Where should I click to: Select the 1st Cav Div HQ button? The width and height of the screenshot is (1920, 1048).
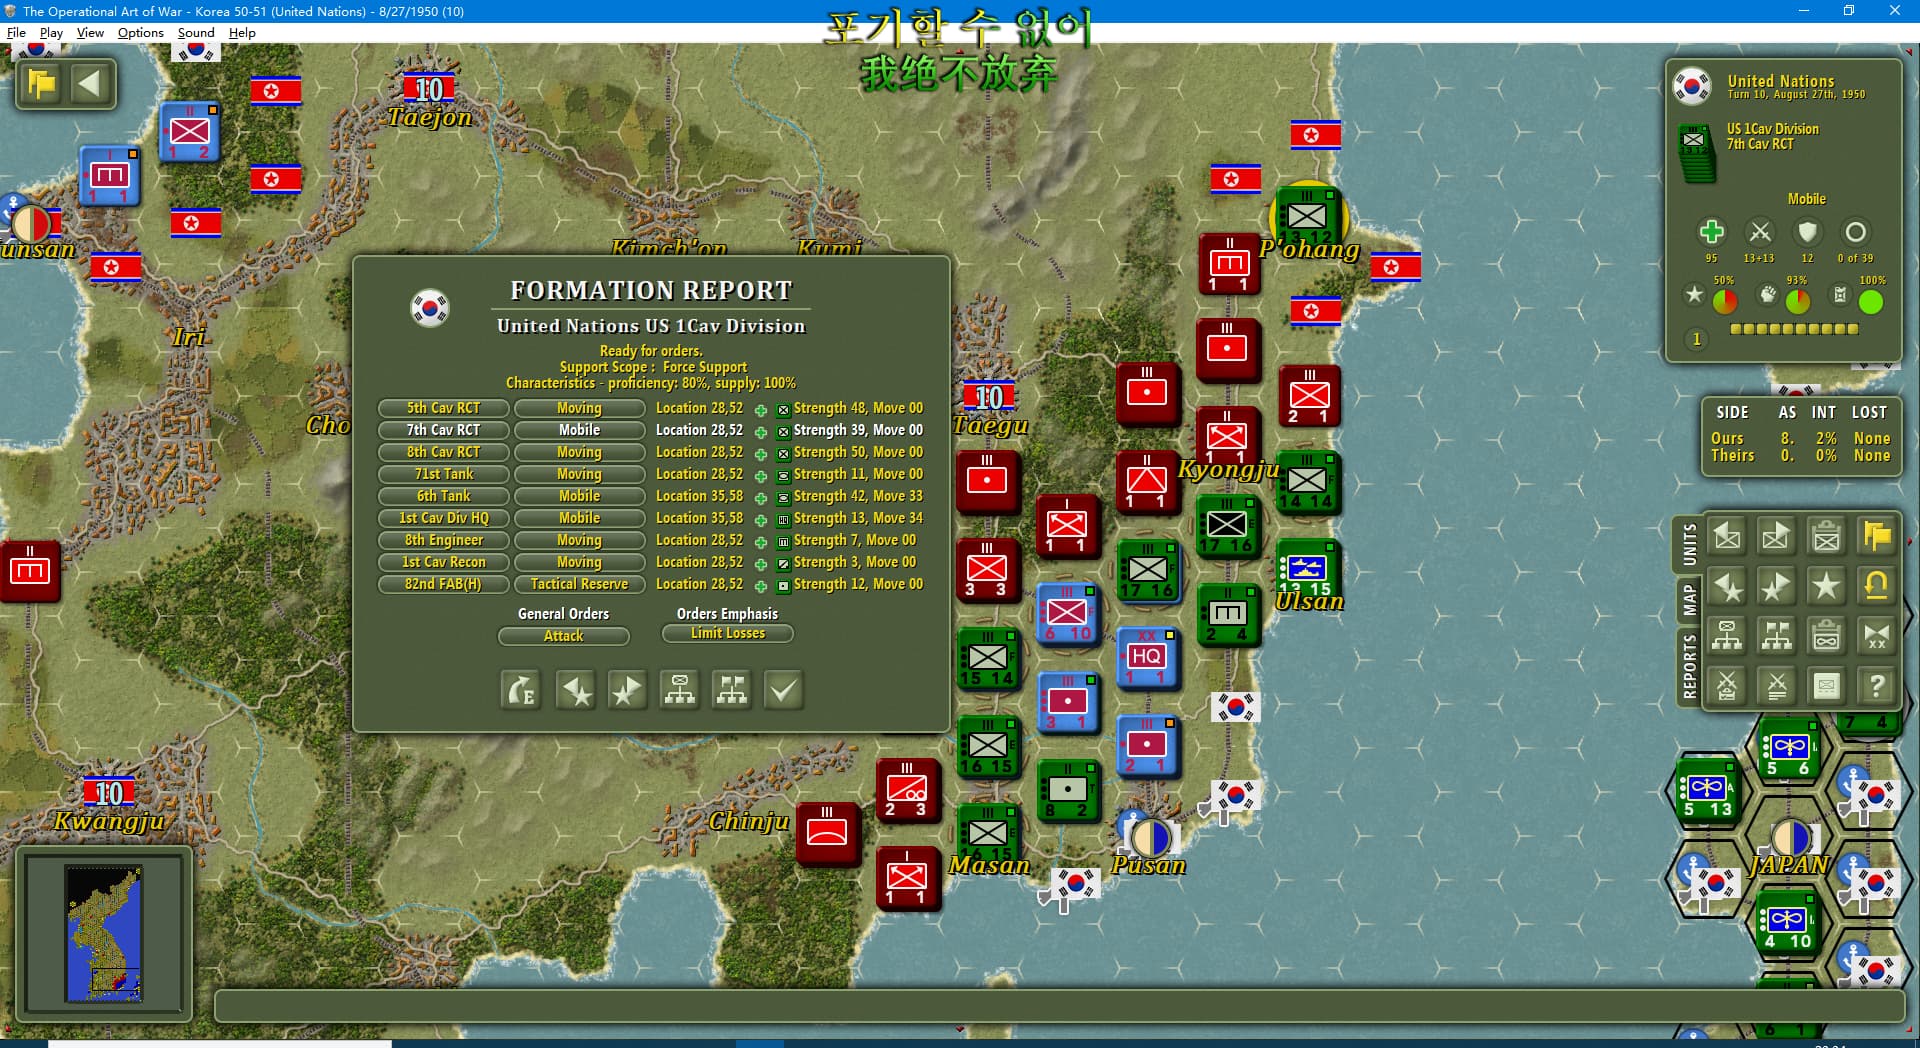pos(443,518)
